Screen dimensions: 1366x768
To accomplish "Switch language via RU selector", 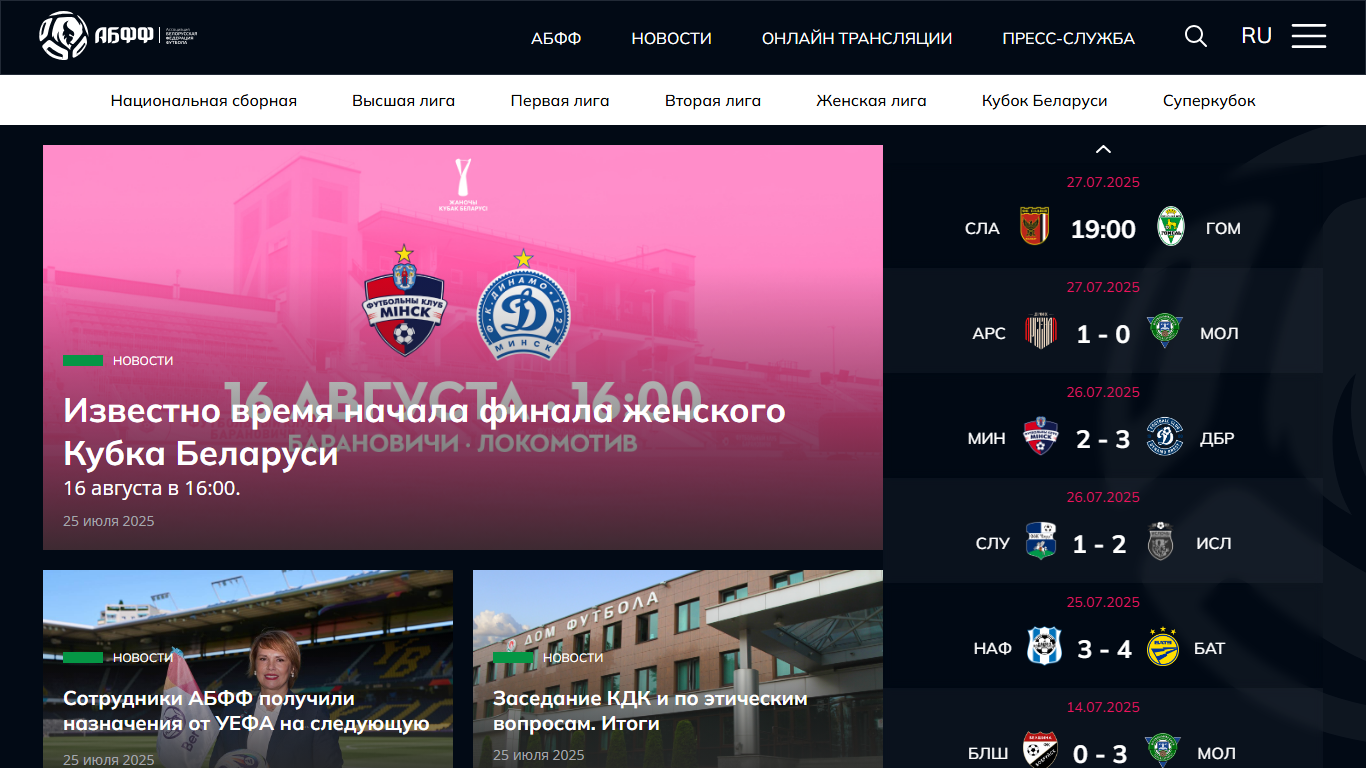I will point(1257,36).
